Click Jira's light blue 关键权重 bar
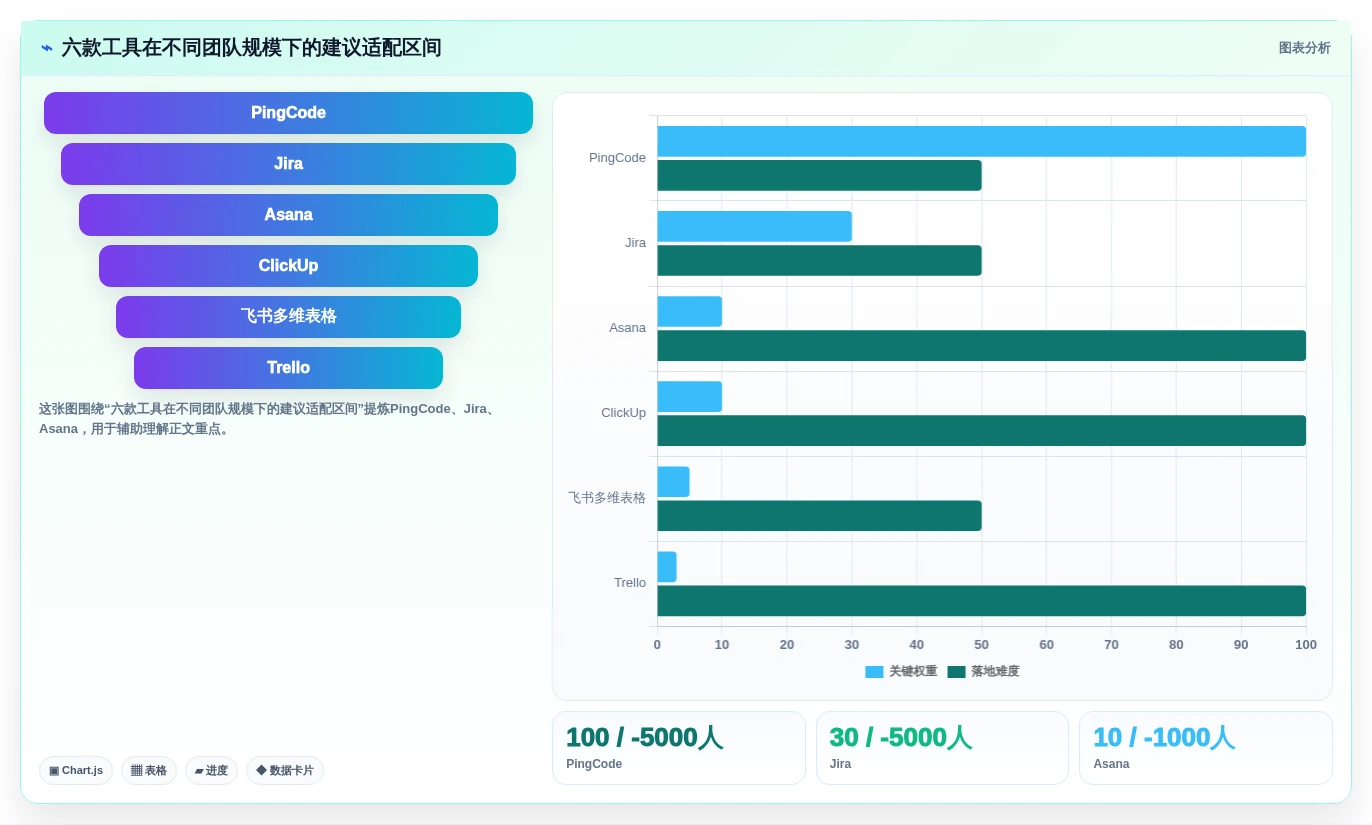 [754, 226]
